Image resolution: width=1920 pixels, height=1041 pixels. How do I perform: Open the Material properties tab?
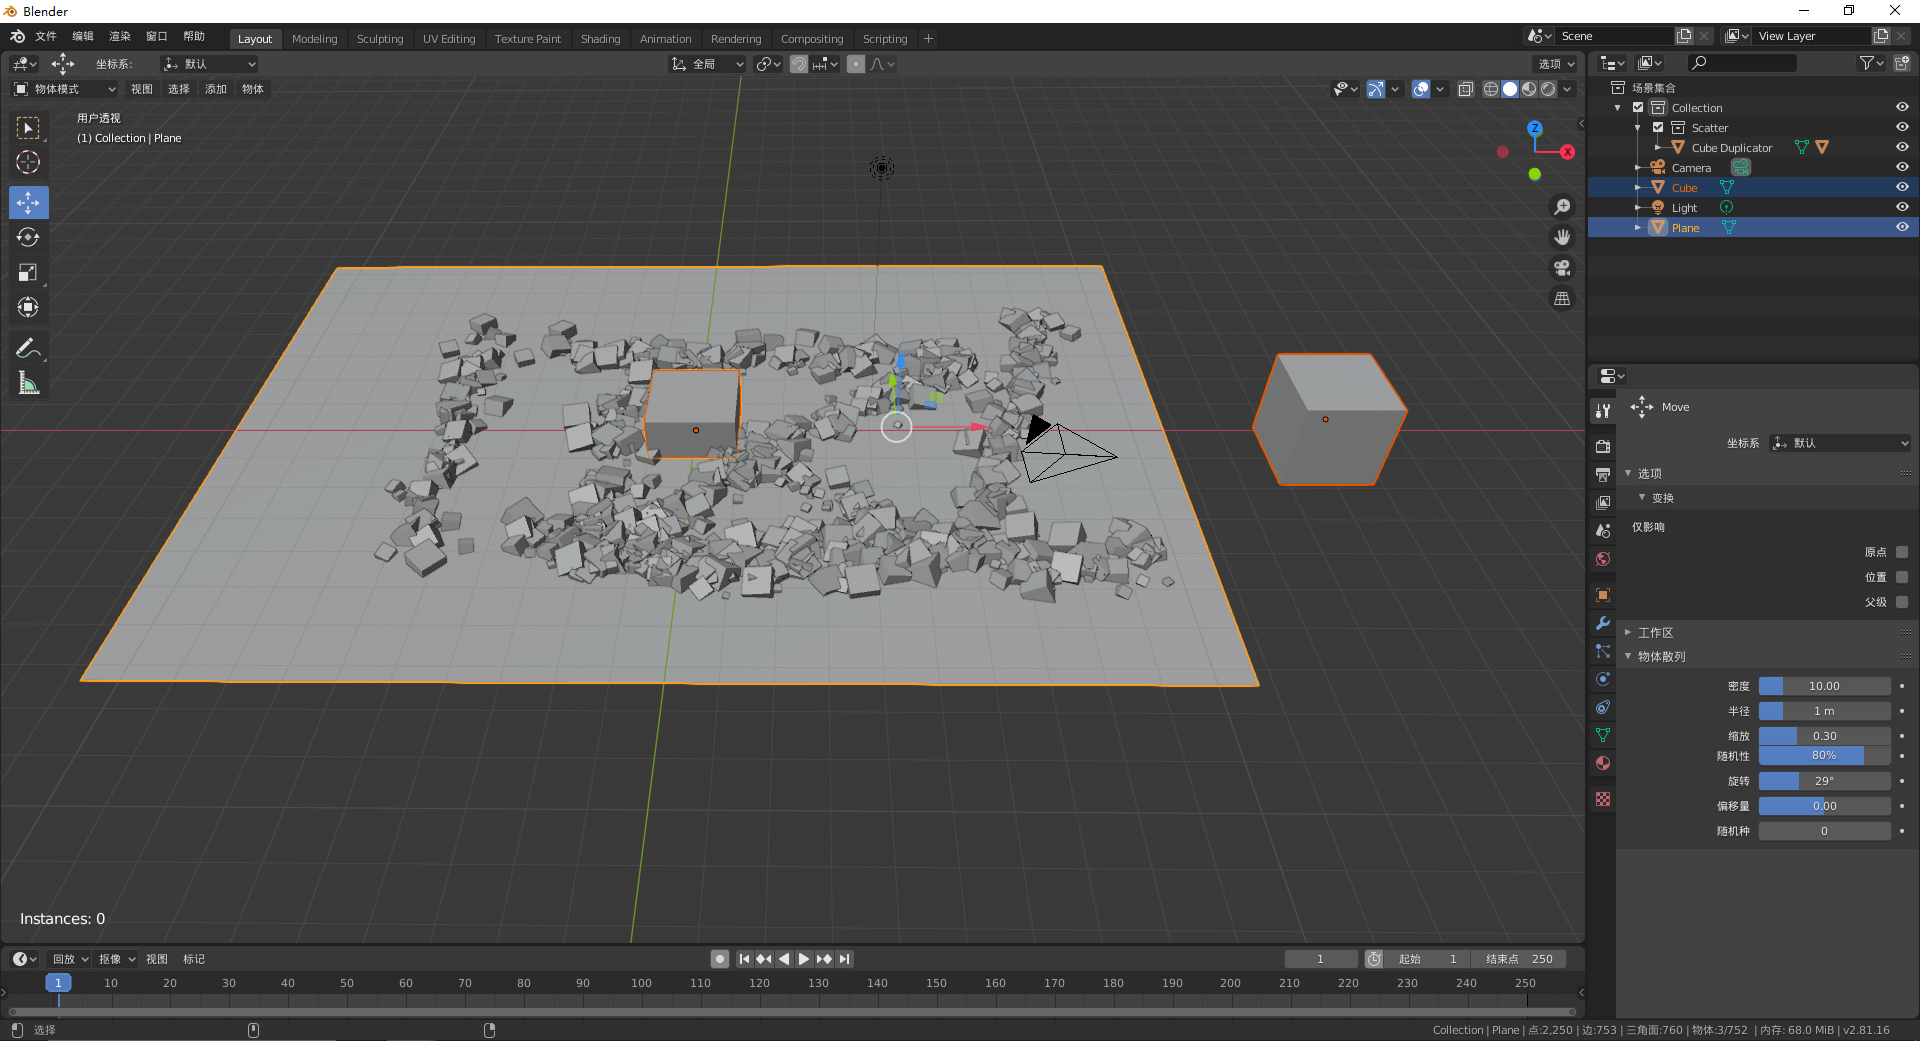(x=1603, y=763)
